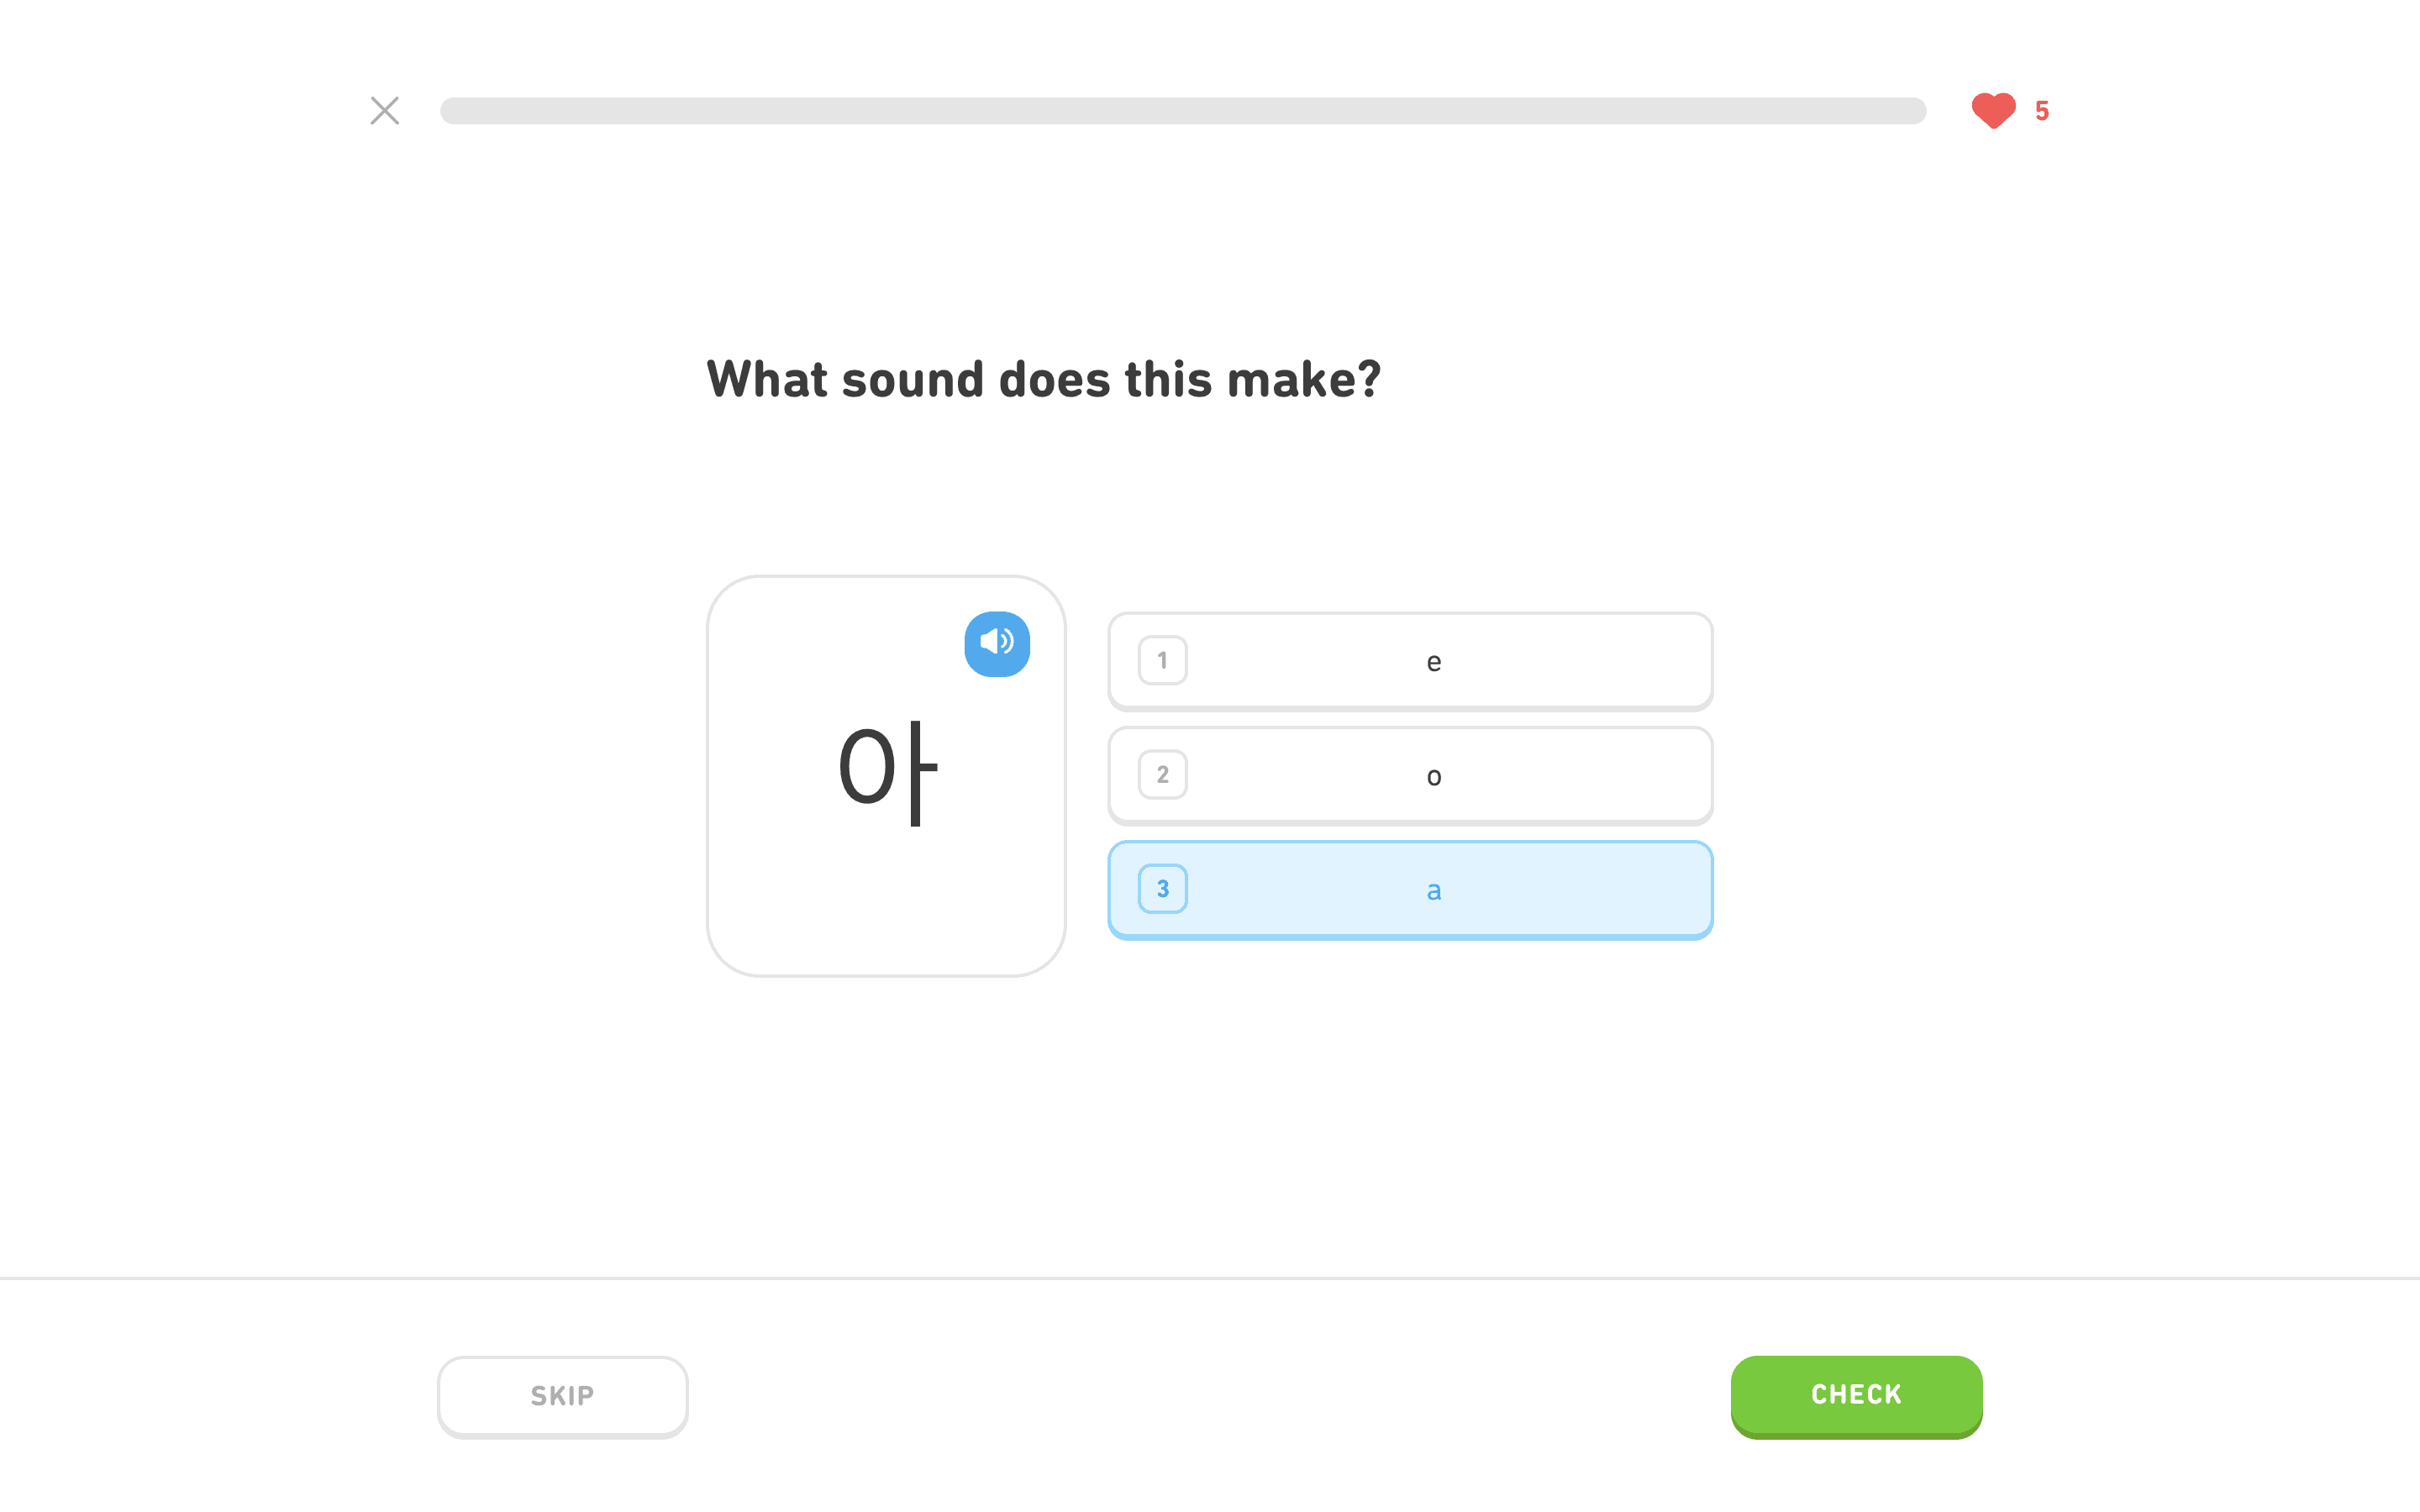
Task: Click the number 2 key badge
Action: tap(1162, 774)
